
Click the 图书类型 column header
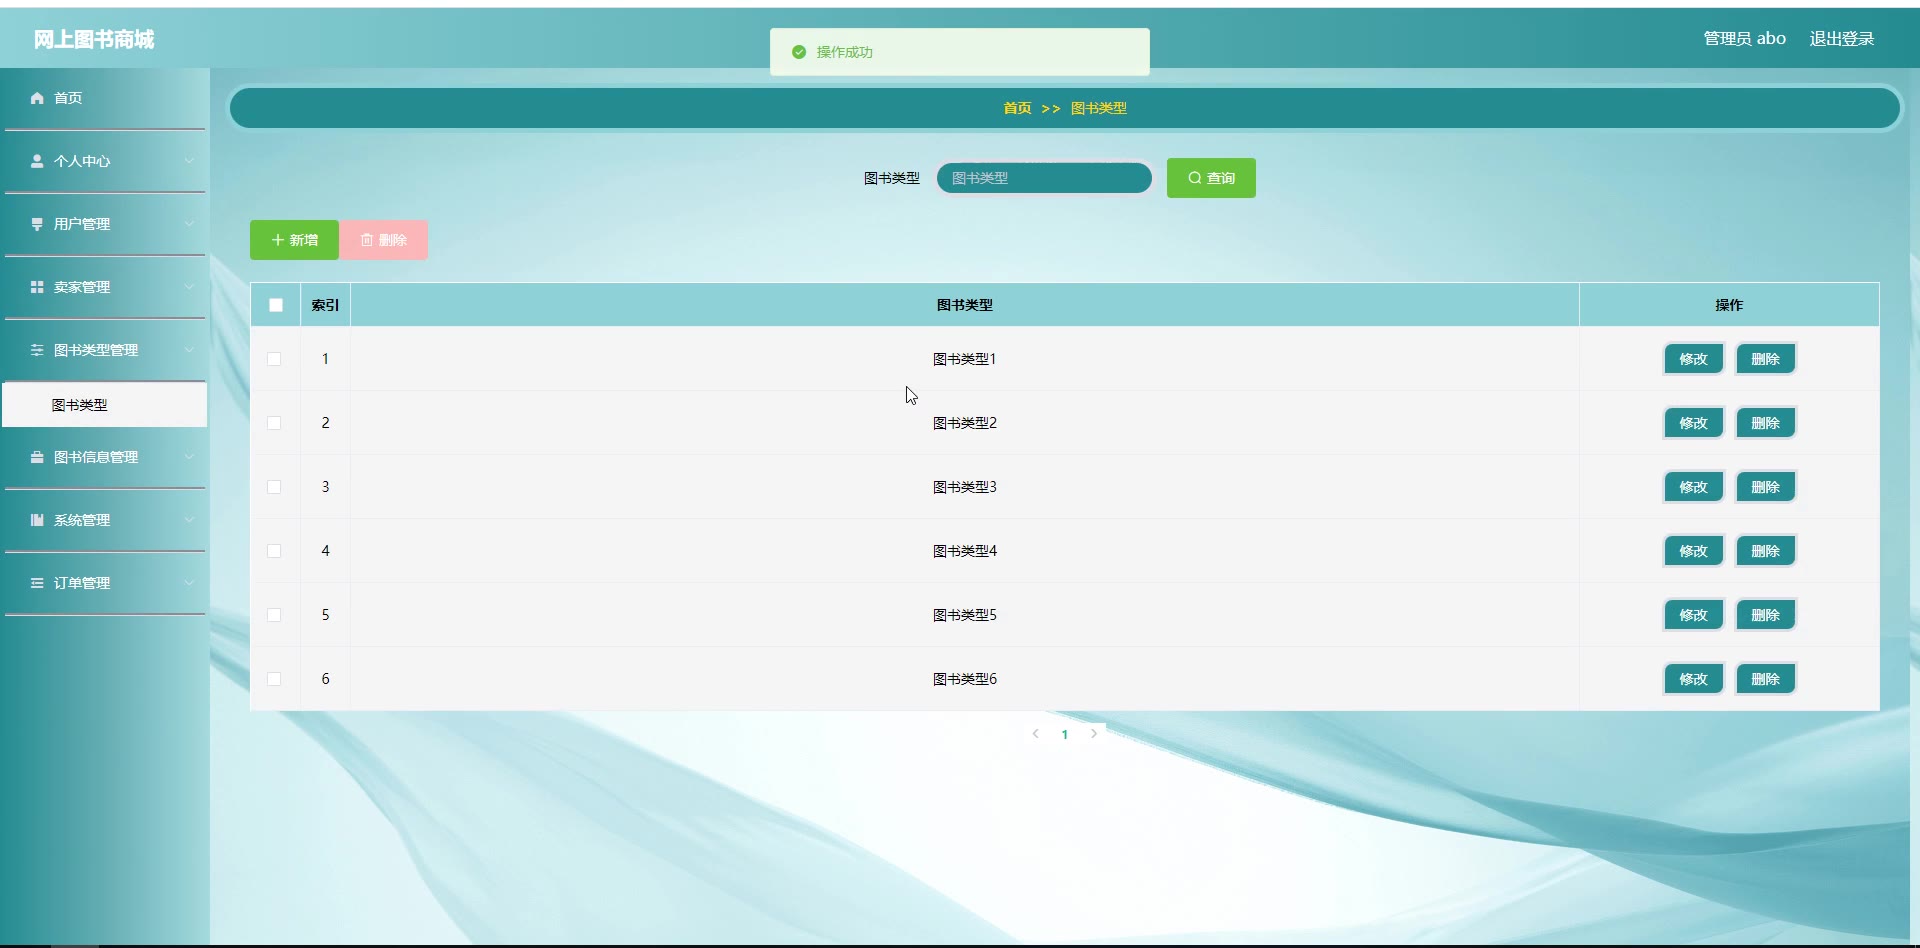click(965, 305)
